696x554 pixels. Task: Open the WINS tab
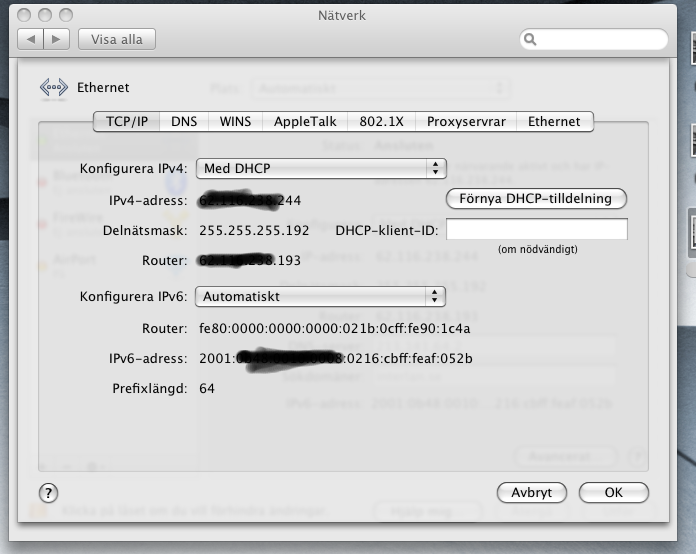235,122
